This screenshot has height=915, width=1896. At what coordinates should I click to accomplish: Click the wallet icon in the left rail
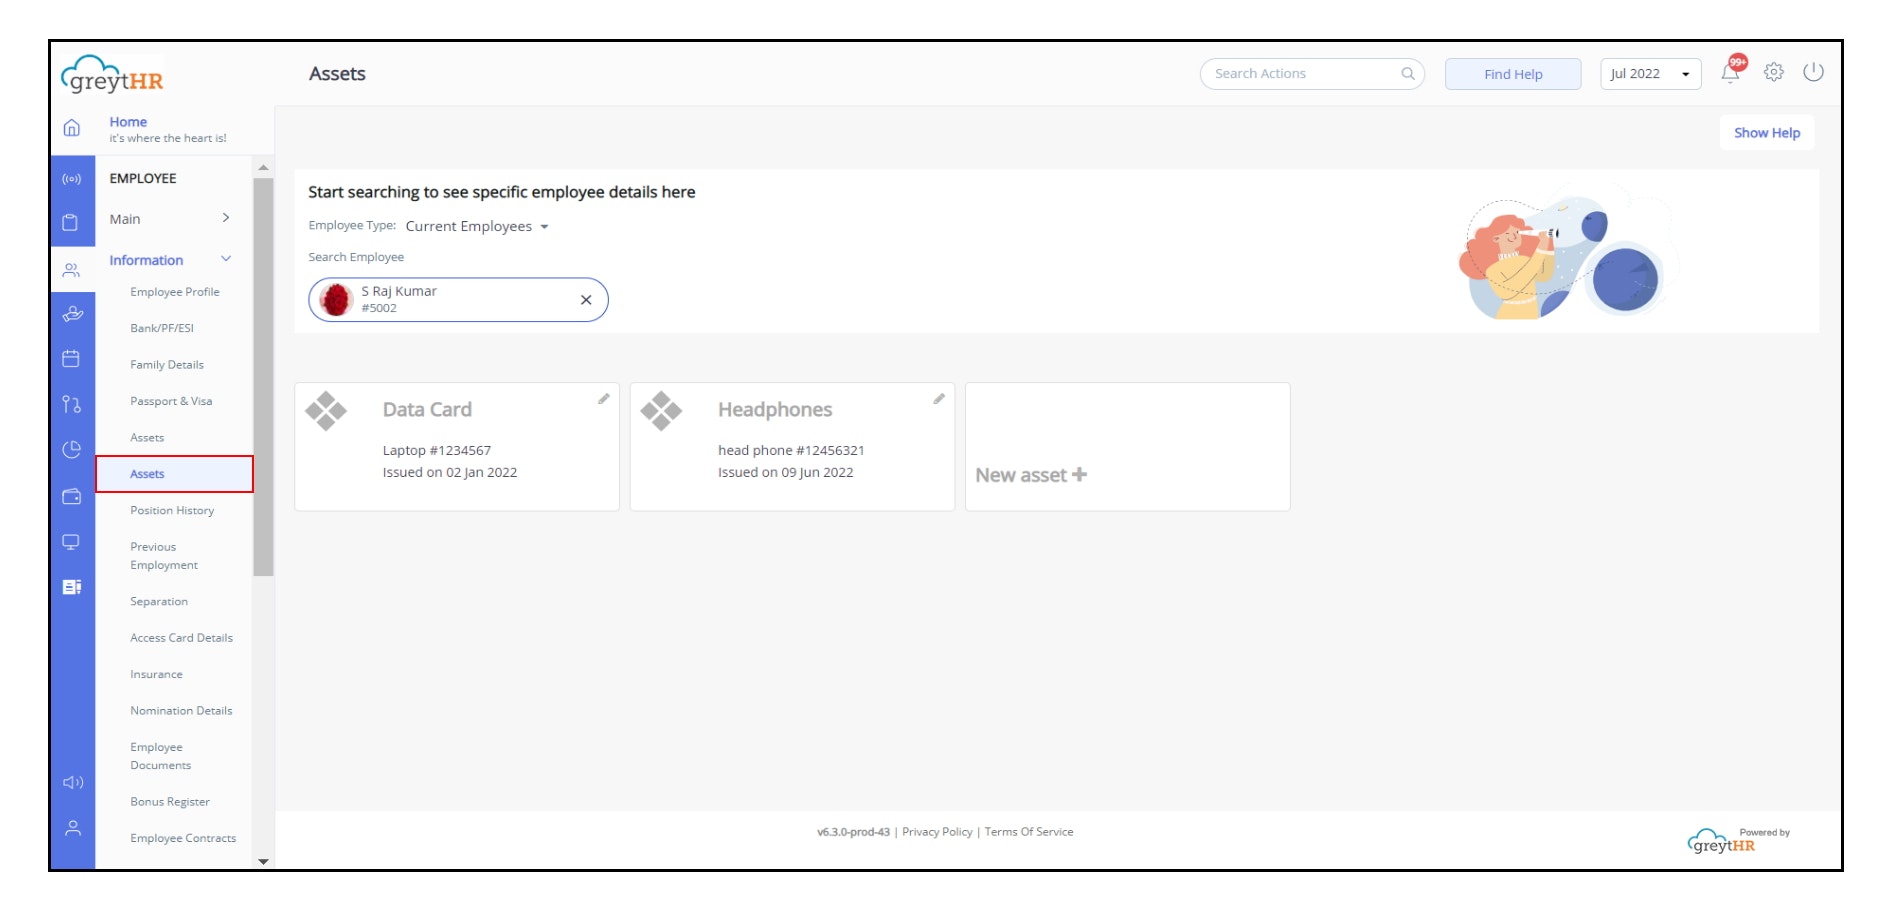[72, 496]
